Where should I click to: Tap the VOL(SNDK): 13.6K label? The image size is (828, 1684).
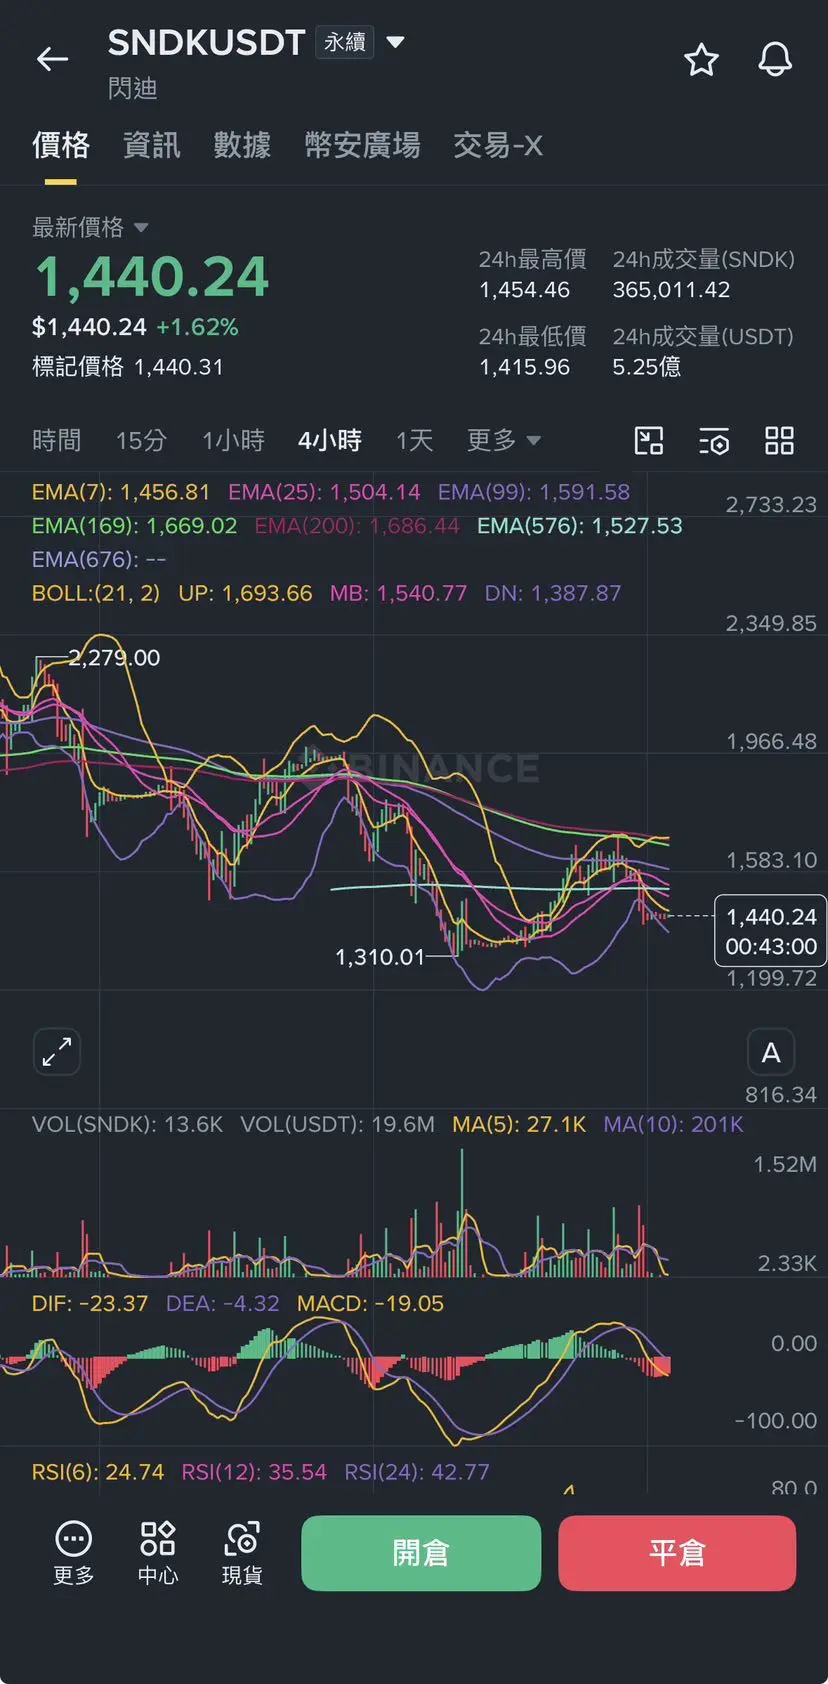click(127, 1124)
